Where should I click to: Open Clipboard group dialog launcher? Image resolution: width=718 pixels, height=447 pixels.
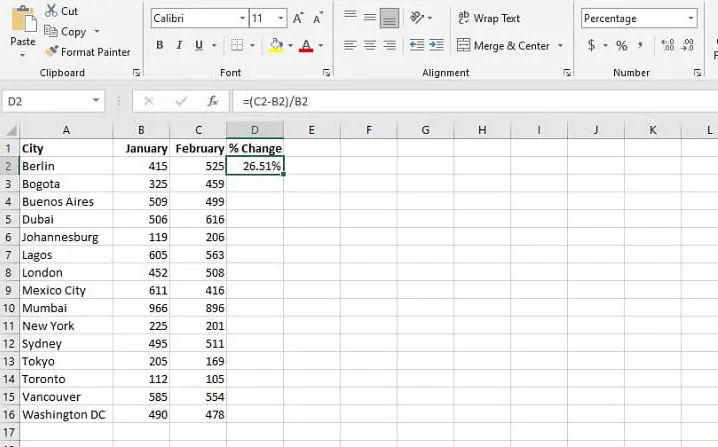point(136,72)
